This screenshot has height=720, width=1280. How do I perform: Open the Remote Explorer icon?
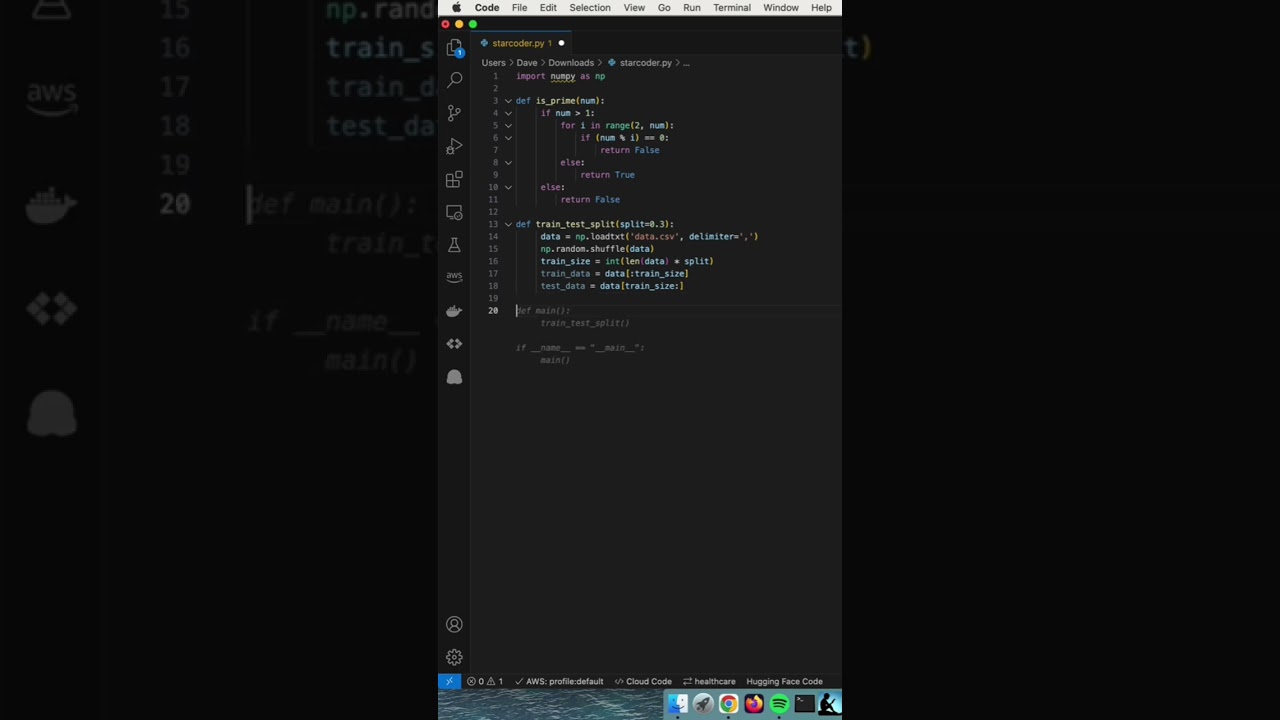point(454,212)
